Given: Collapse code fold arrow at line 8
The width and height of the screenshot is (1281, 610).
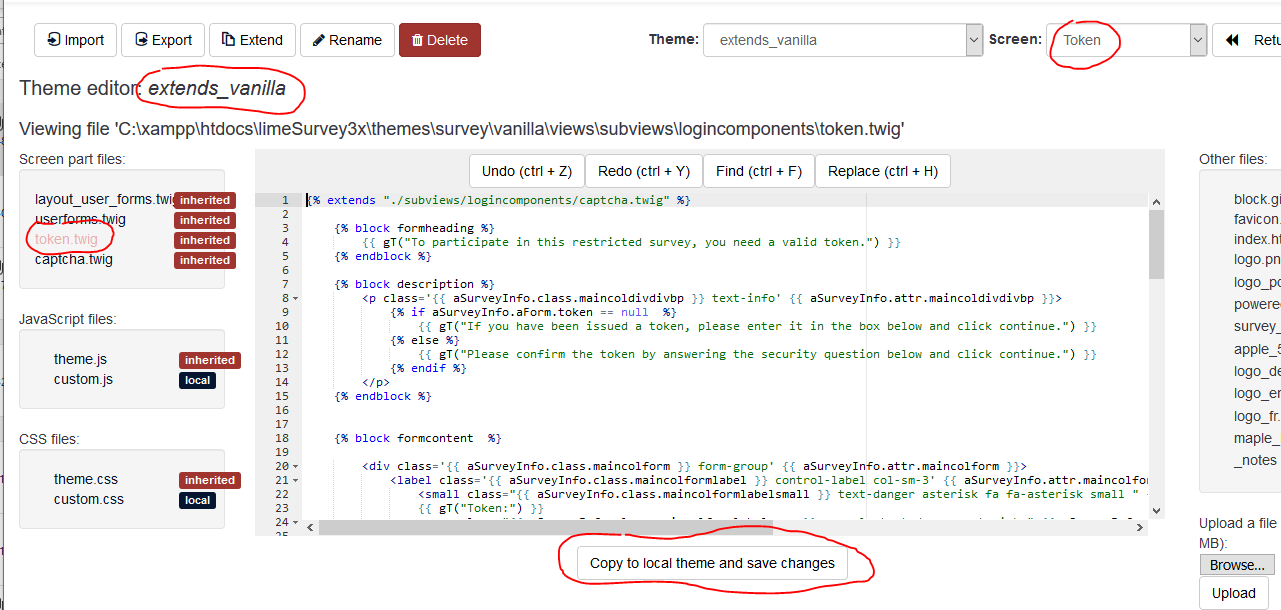Looking at the screenshot, I should point(296,298).
